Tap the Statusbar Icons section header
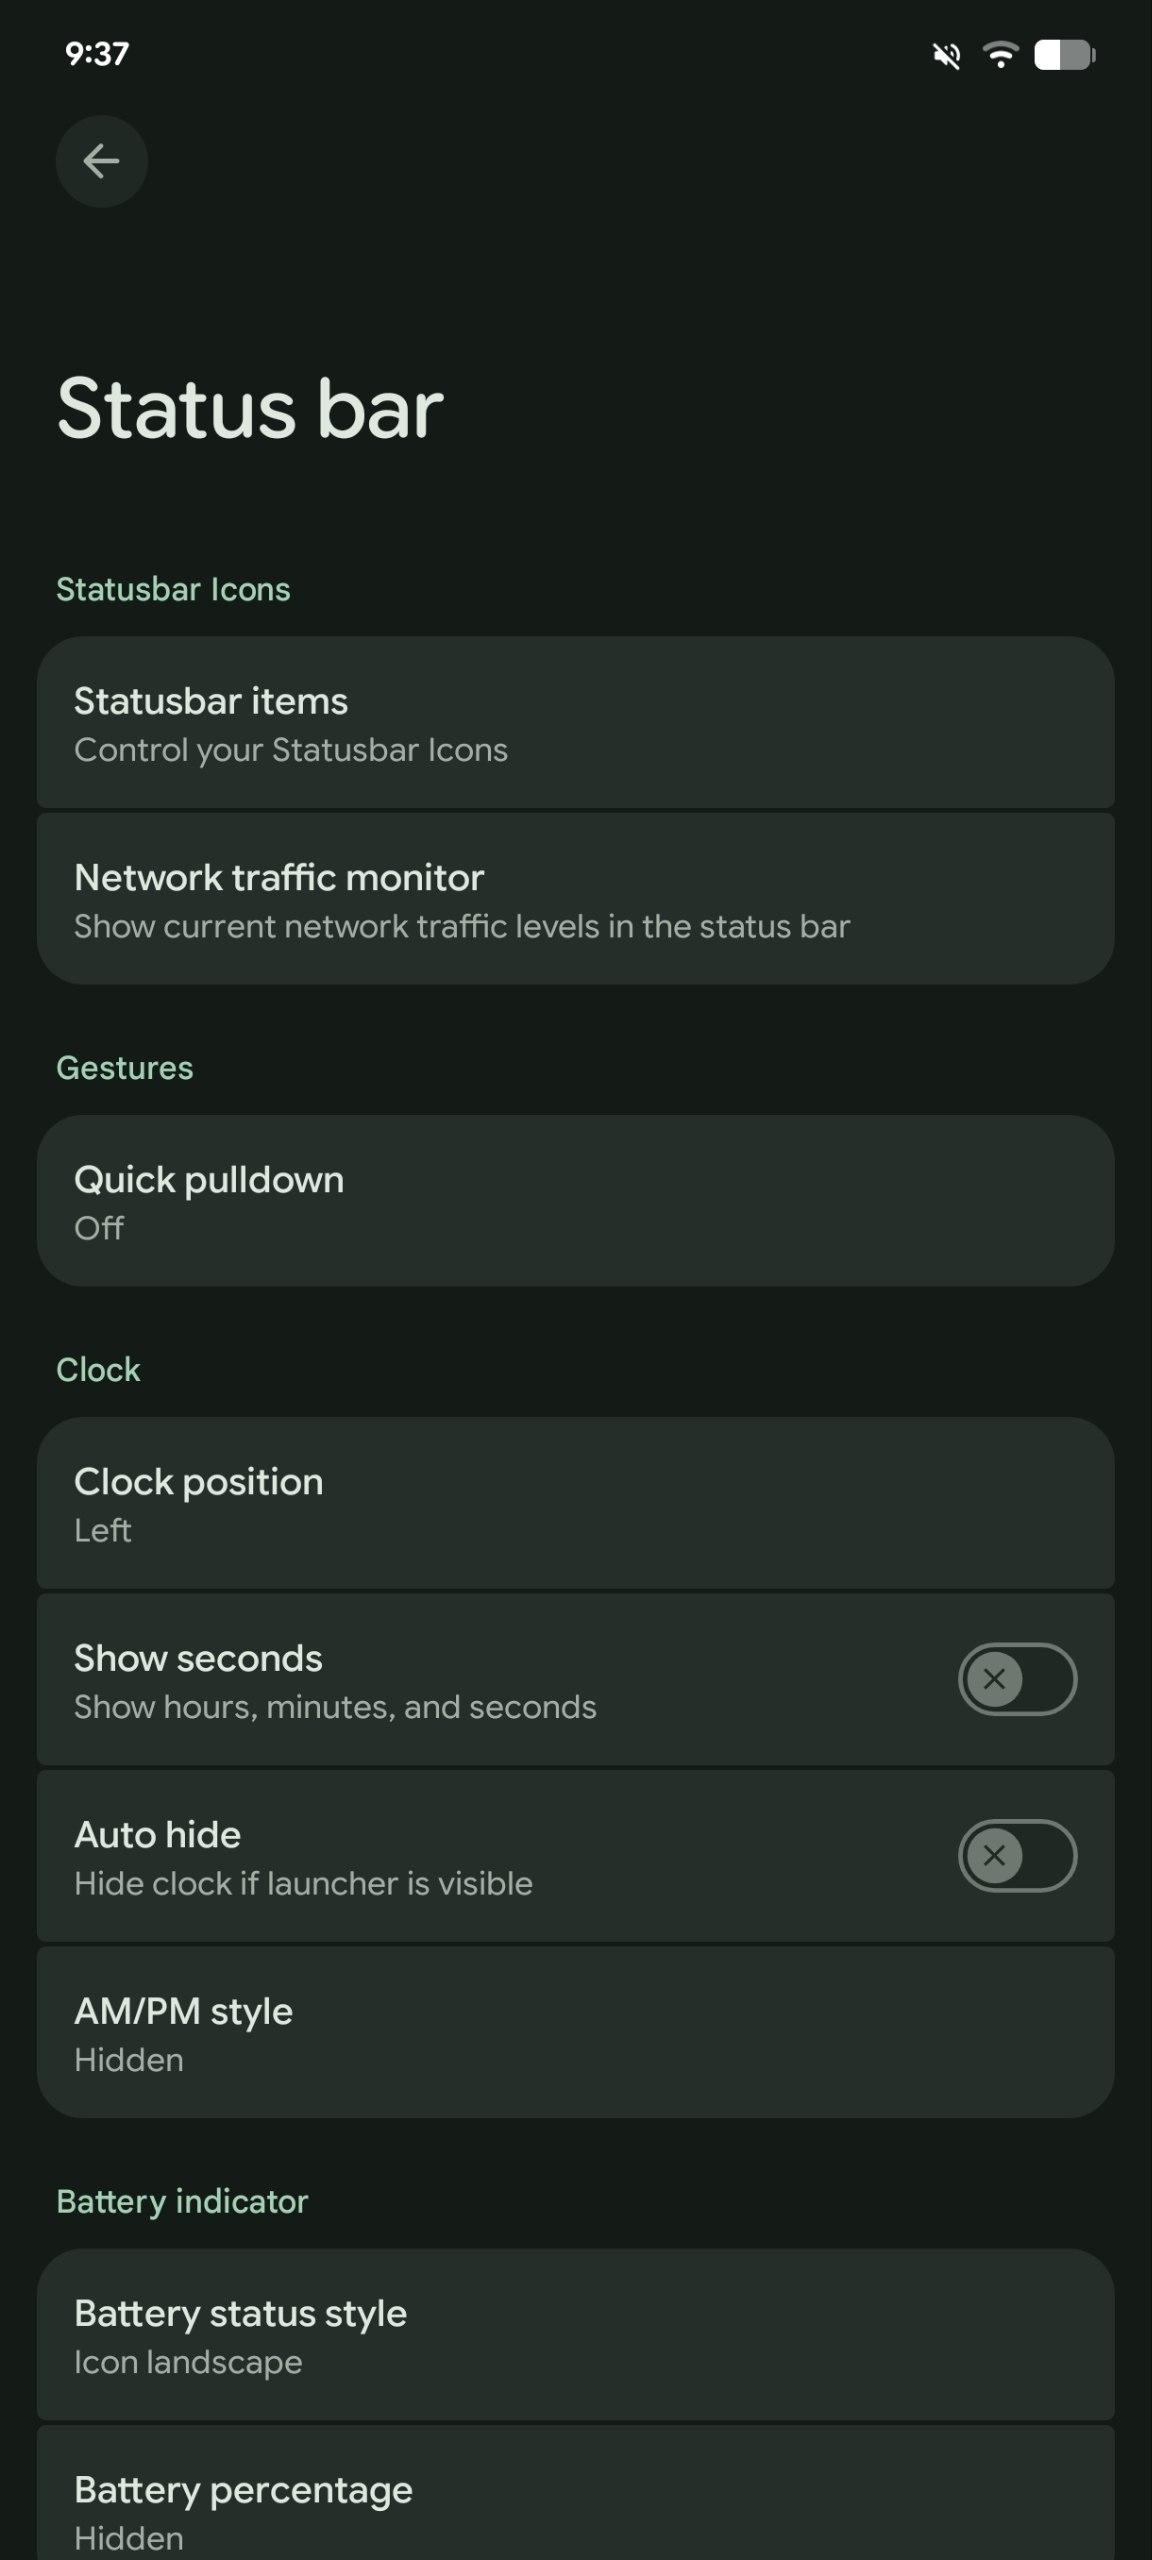Image resolution: width=1152 pixels, height=2560 pixels. pos(173,589)
